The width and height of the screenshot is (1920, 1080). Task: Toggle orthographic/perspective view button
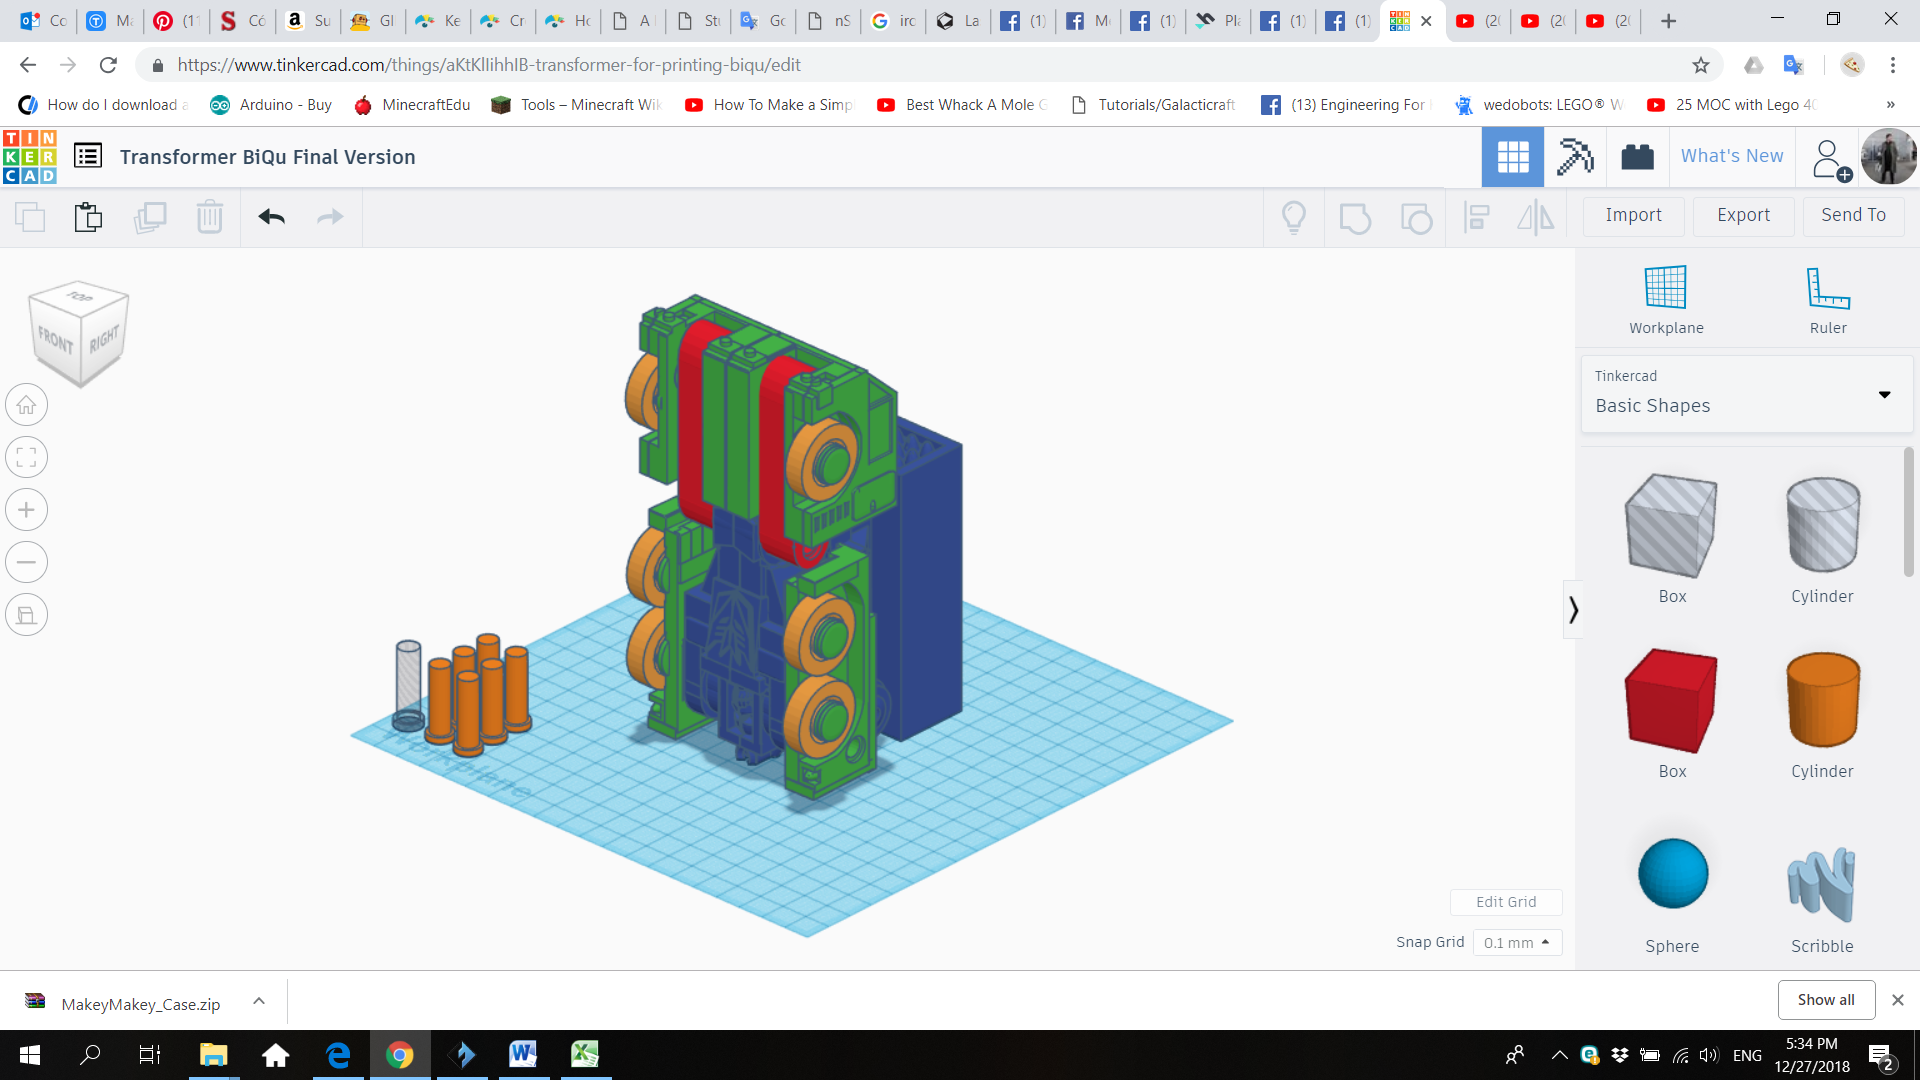[x=27, y=615]
